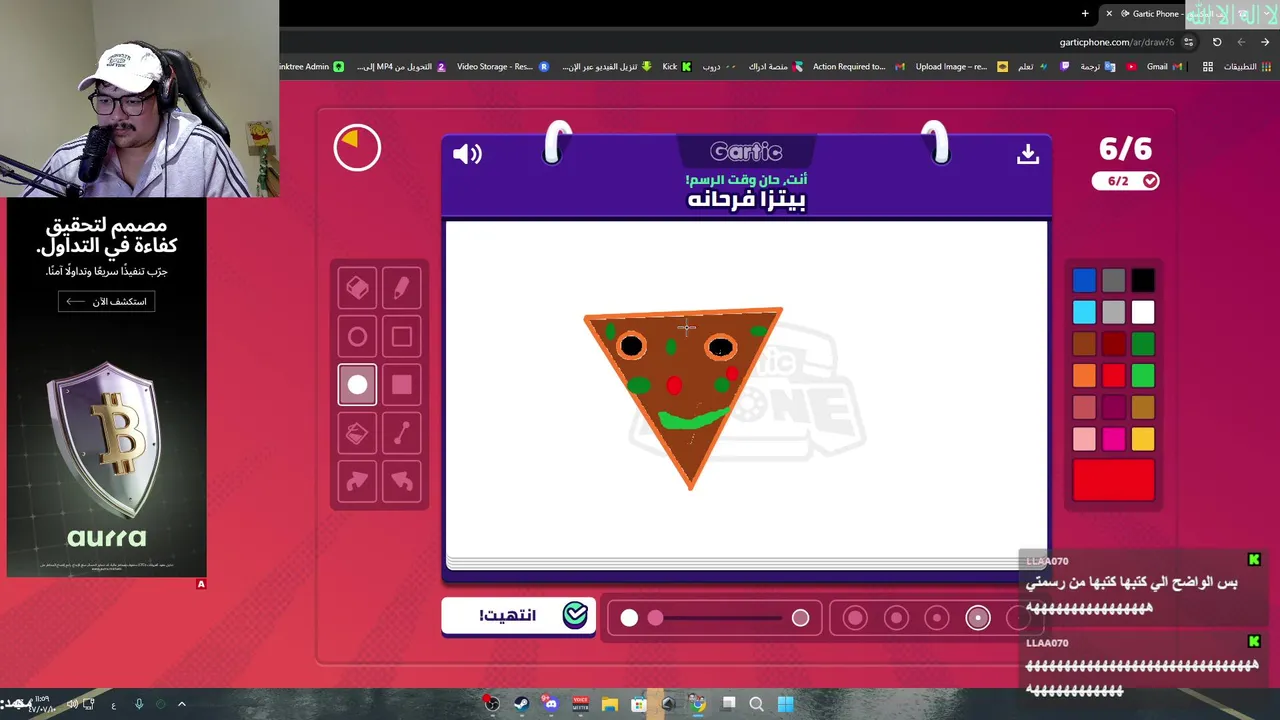Download the drawing with the download icon
Image resolution: width=1280 pixels, height=720 pixels.
click(x=1028, y=154)
